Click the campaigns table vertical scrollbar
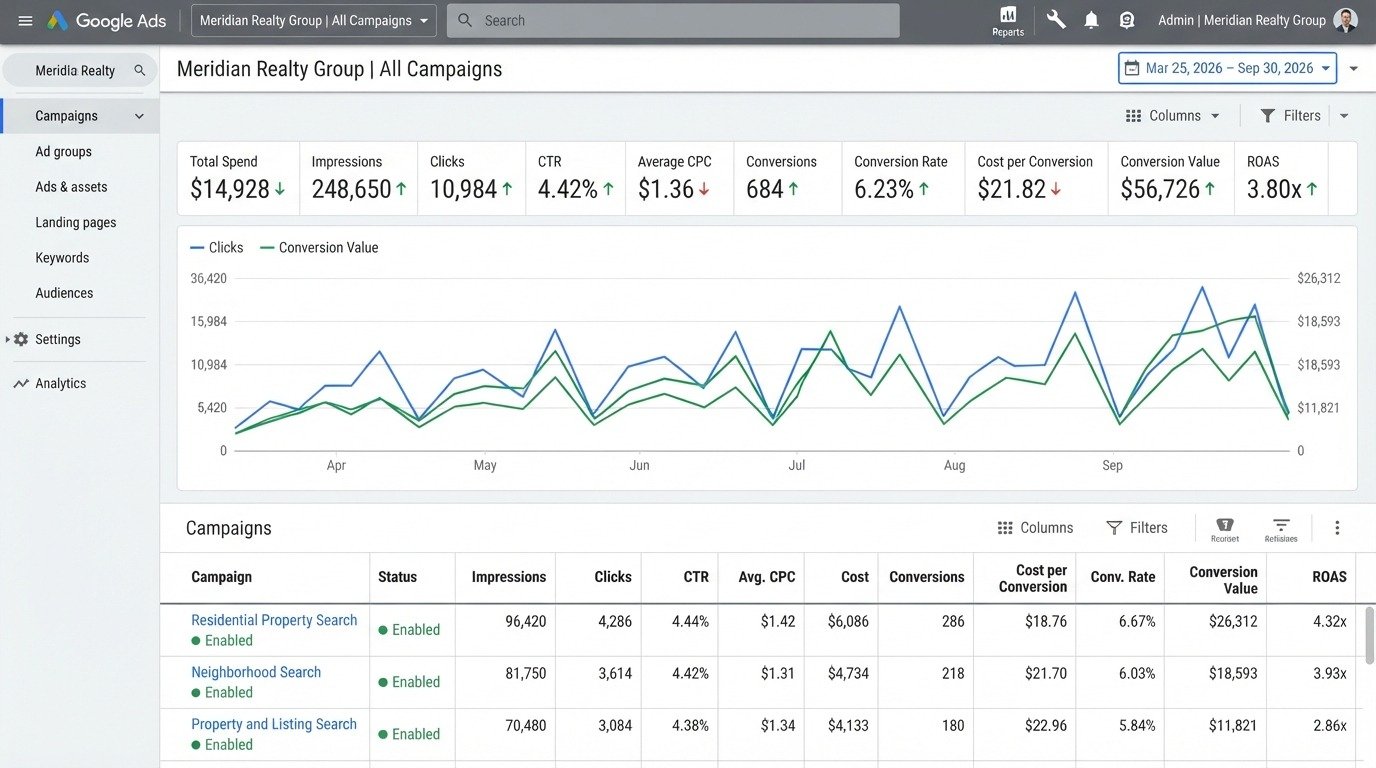1376x768 pixels. click(x=1369, y=638)
